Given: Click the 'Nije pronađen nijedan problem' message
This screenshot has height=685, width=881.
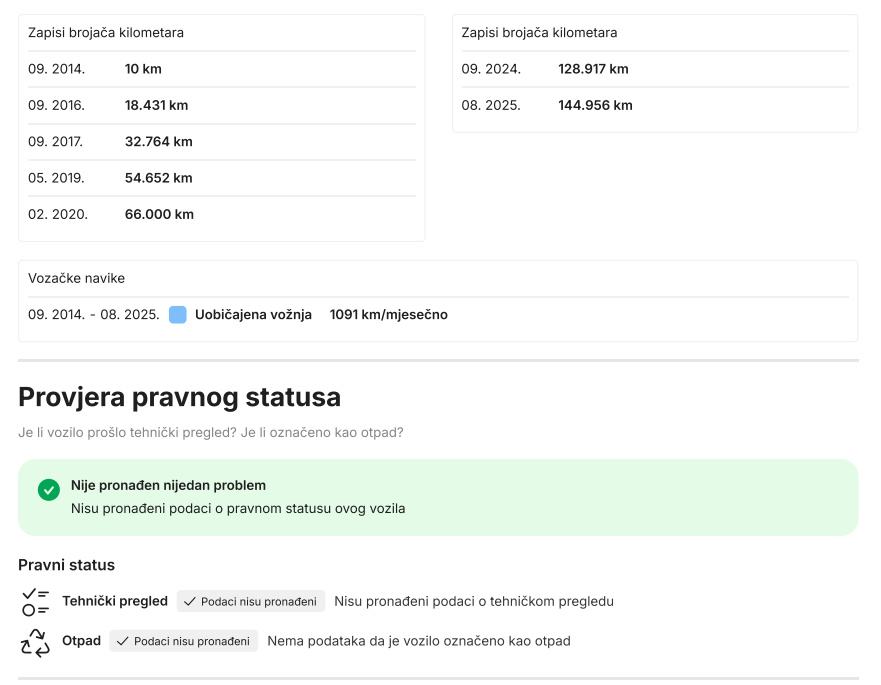Looking at the screenshot, I should 168,485.
